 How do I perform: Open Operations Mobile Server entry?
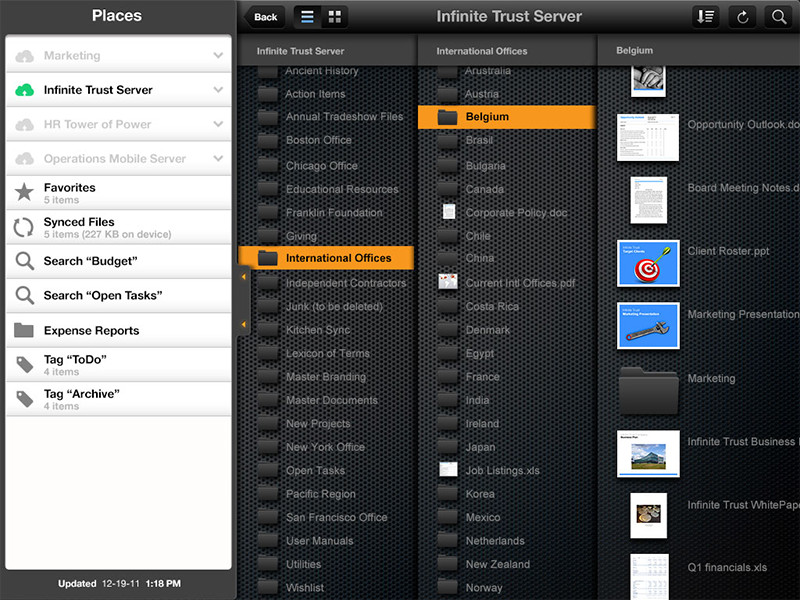(114, 159)
